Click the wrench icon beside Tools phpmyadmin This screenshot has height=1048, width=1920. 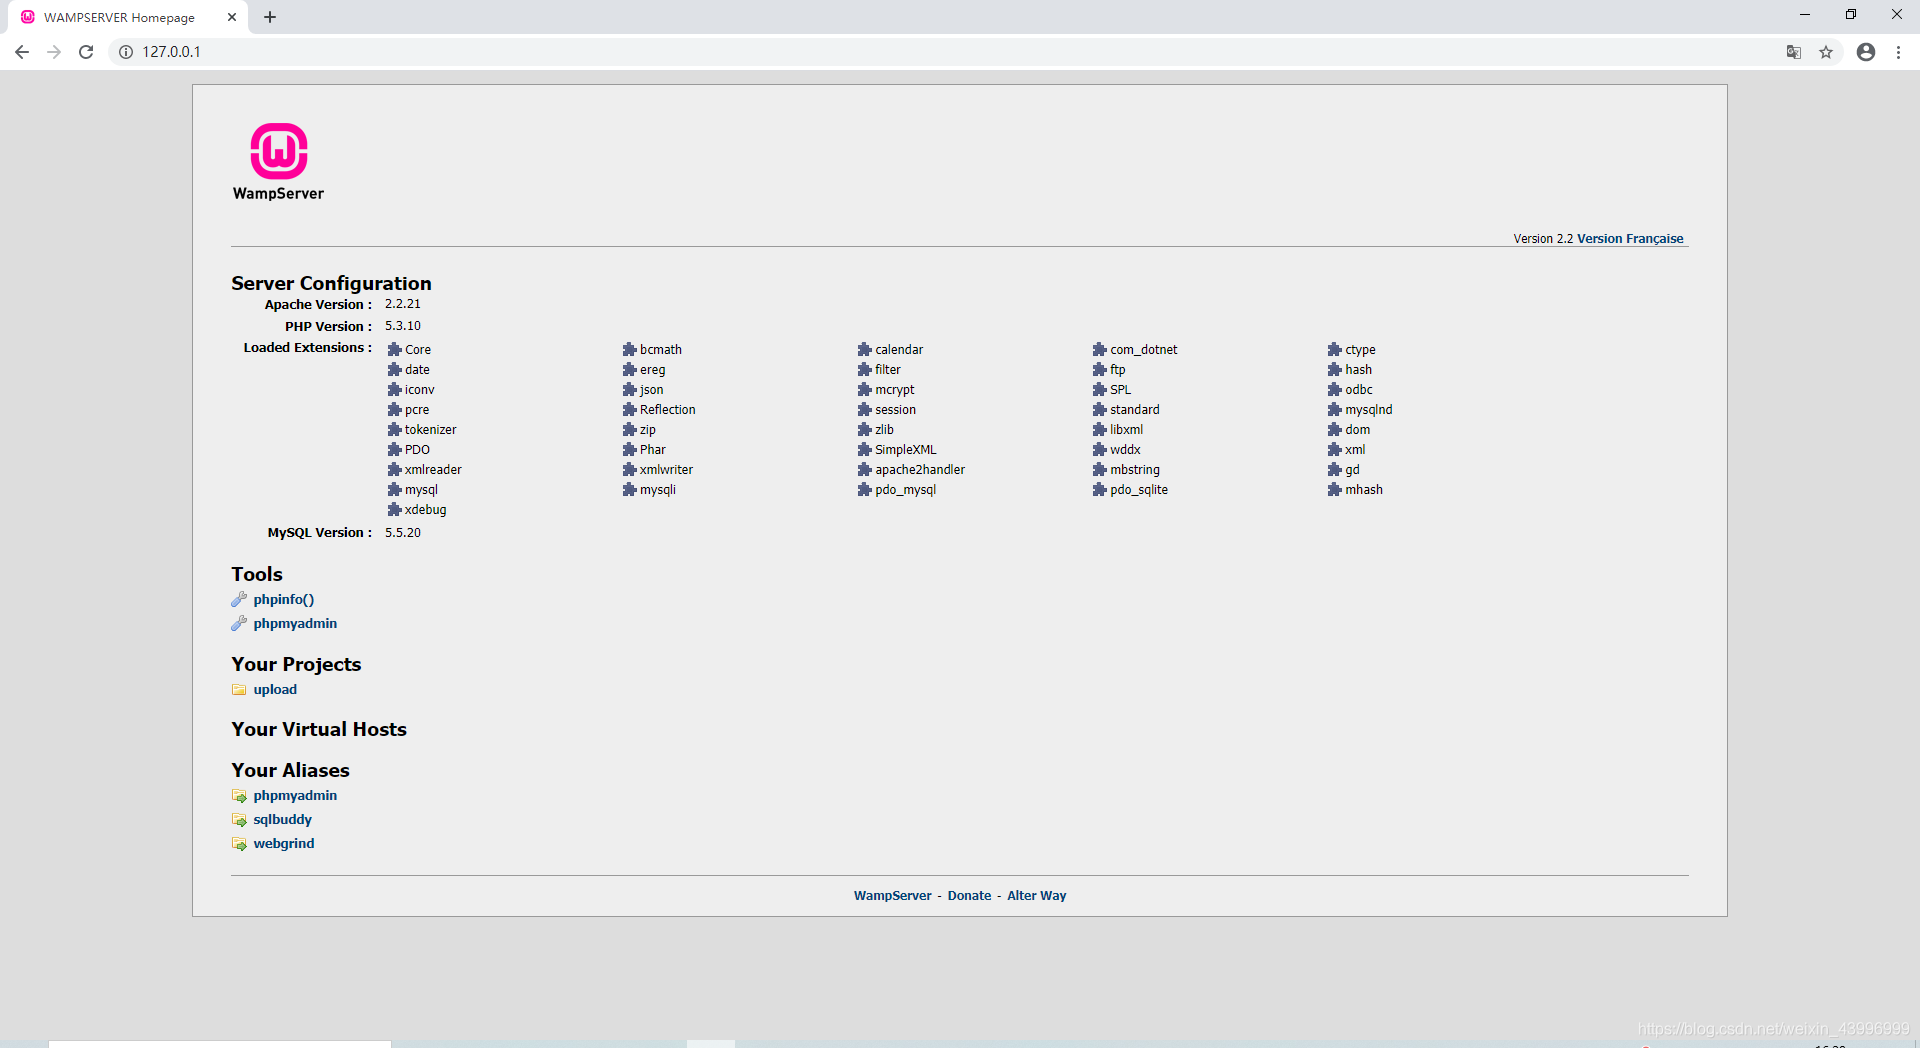coord(239,623)
